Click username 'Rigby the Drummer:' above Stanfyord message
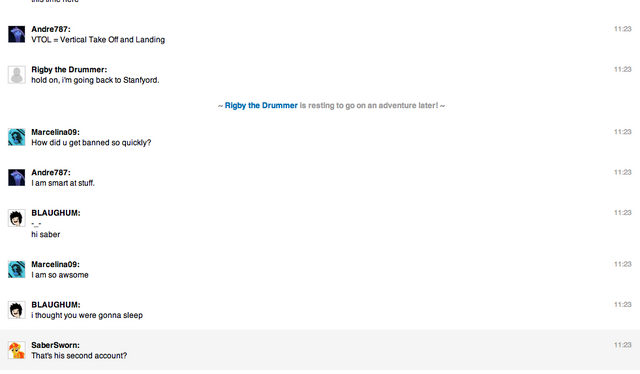 69,69
